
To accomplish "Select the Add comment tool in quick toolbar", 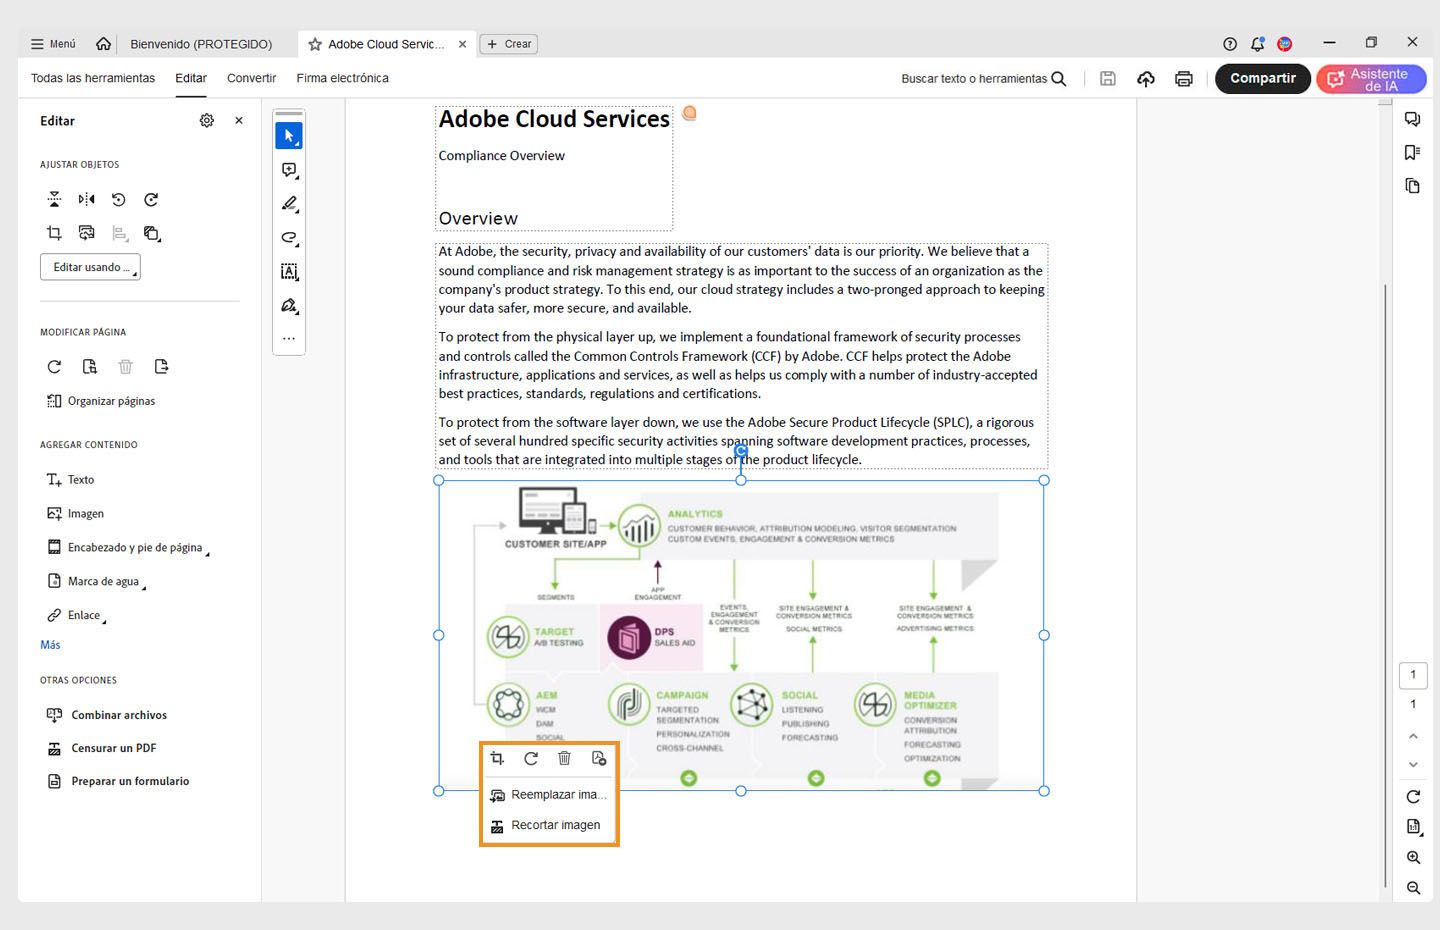I will [288, 169].
